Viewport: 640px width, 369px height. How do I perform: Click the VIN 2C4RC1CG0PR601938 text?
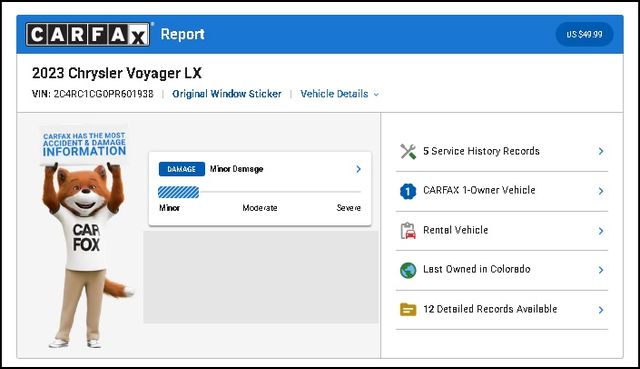pos(93,94)
